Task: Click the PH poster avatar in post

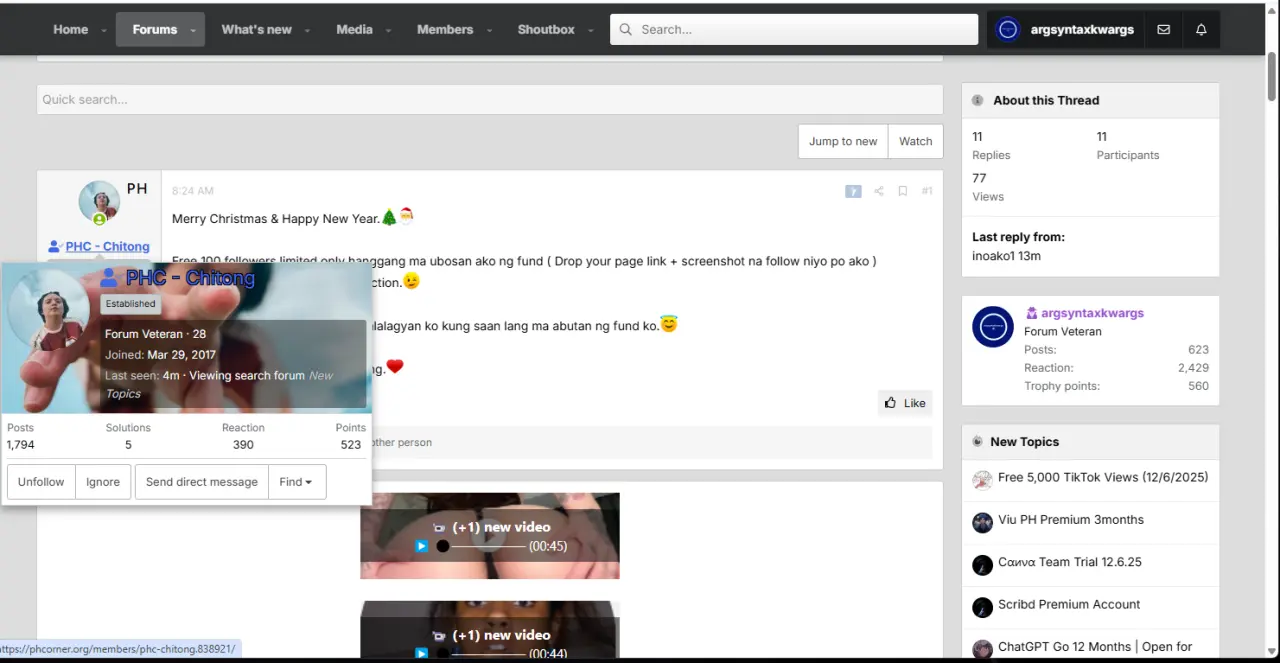Action: point(99,202)
